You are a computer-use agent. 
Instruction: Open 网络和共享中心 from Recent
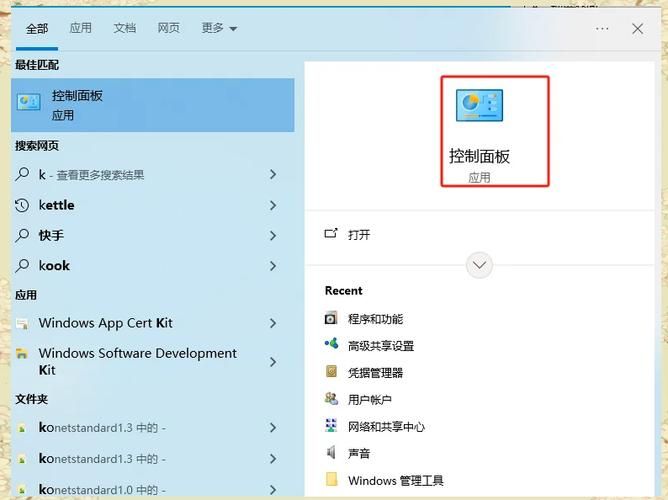click(x=386, y=426)
